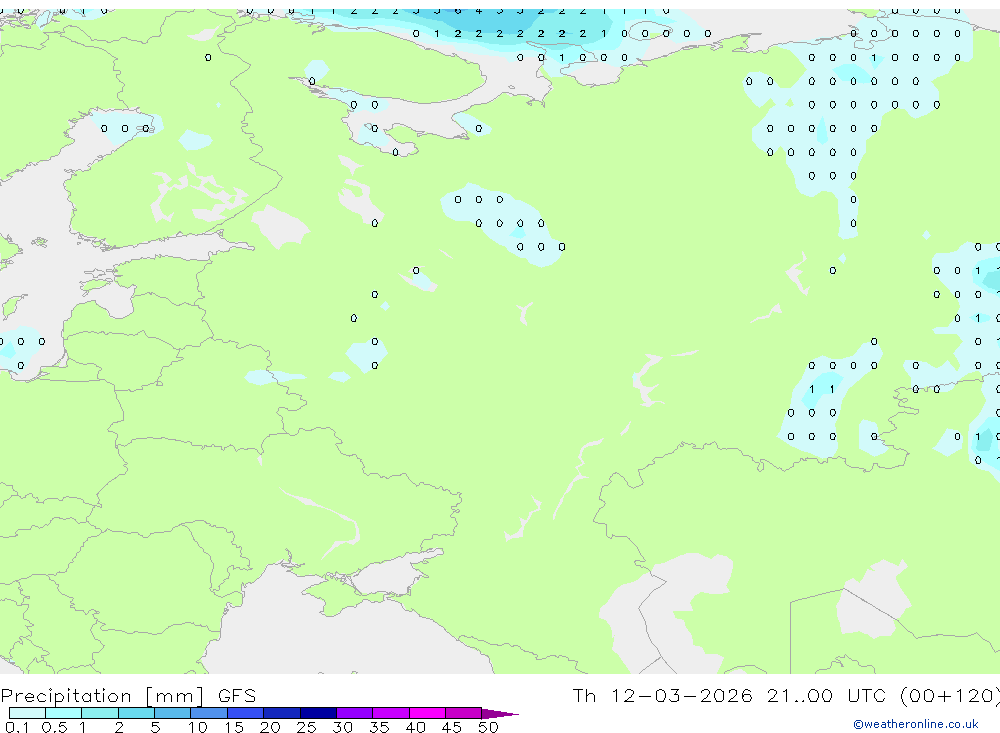Image resolution: width=1000 pixels, height=733 pixels.
Task: Click the '30' legend value
Action: (342, 727)
